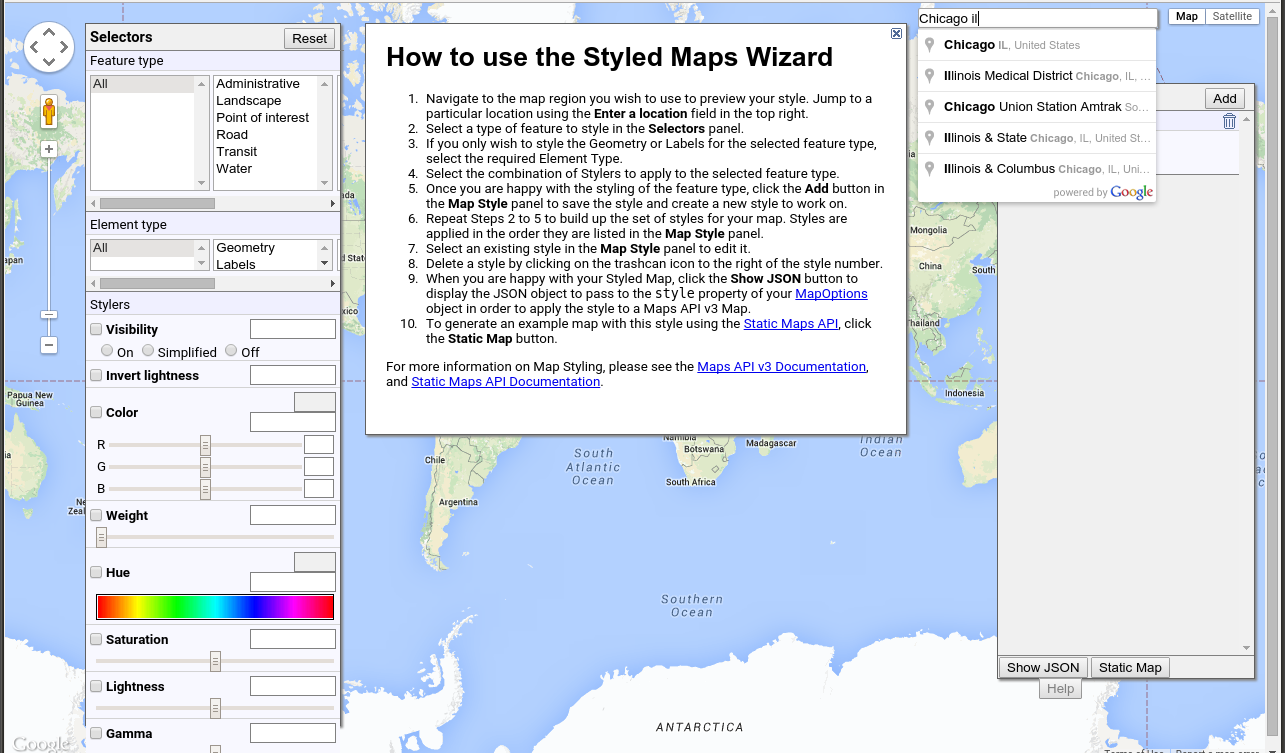Select the Off visibility radio button
The height and width of the screenshot is (753, 1285).
click(x=231, y=351)
